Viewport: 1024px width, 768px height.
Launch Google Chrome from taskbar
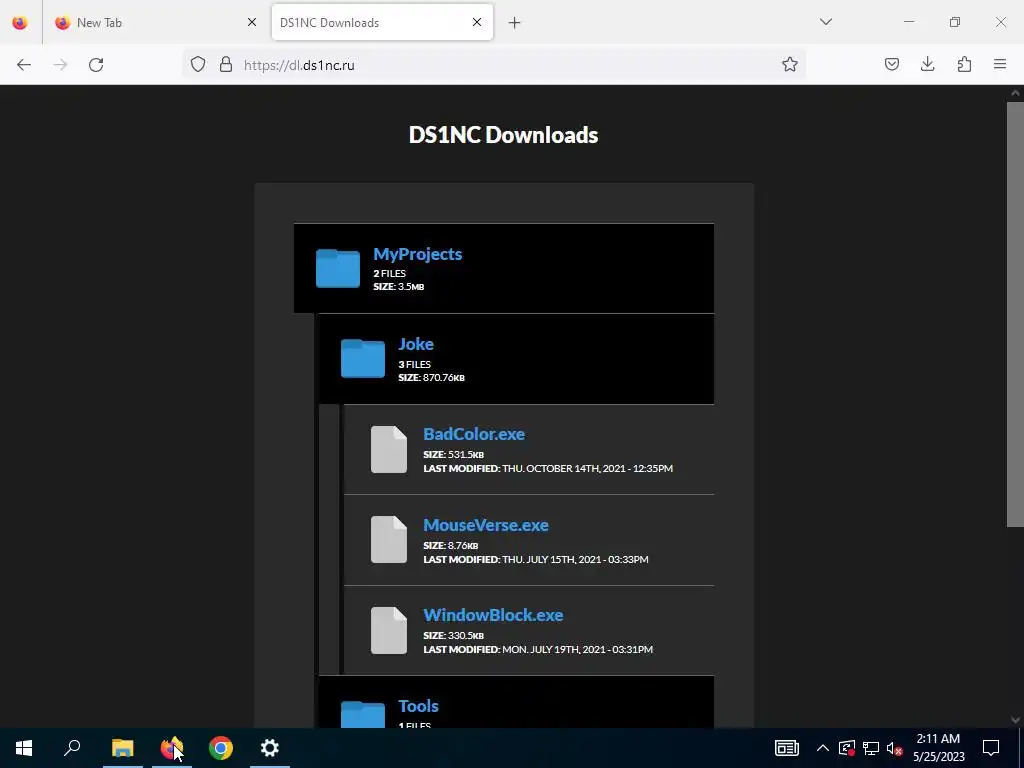(221, 748)
